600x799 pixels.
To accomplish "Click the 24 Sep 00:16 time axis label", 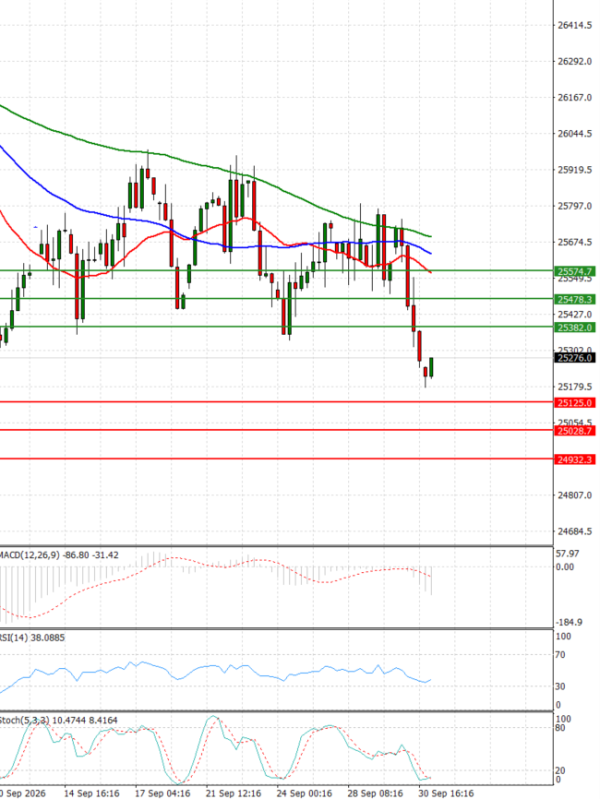I will [x=304, y=793].
